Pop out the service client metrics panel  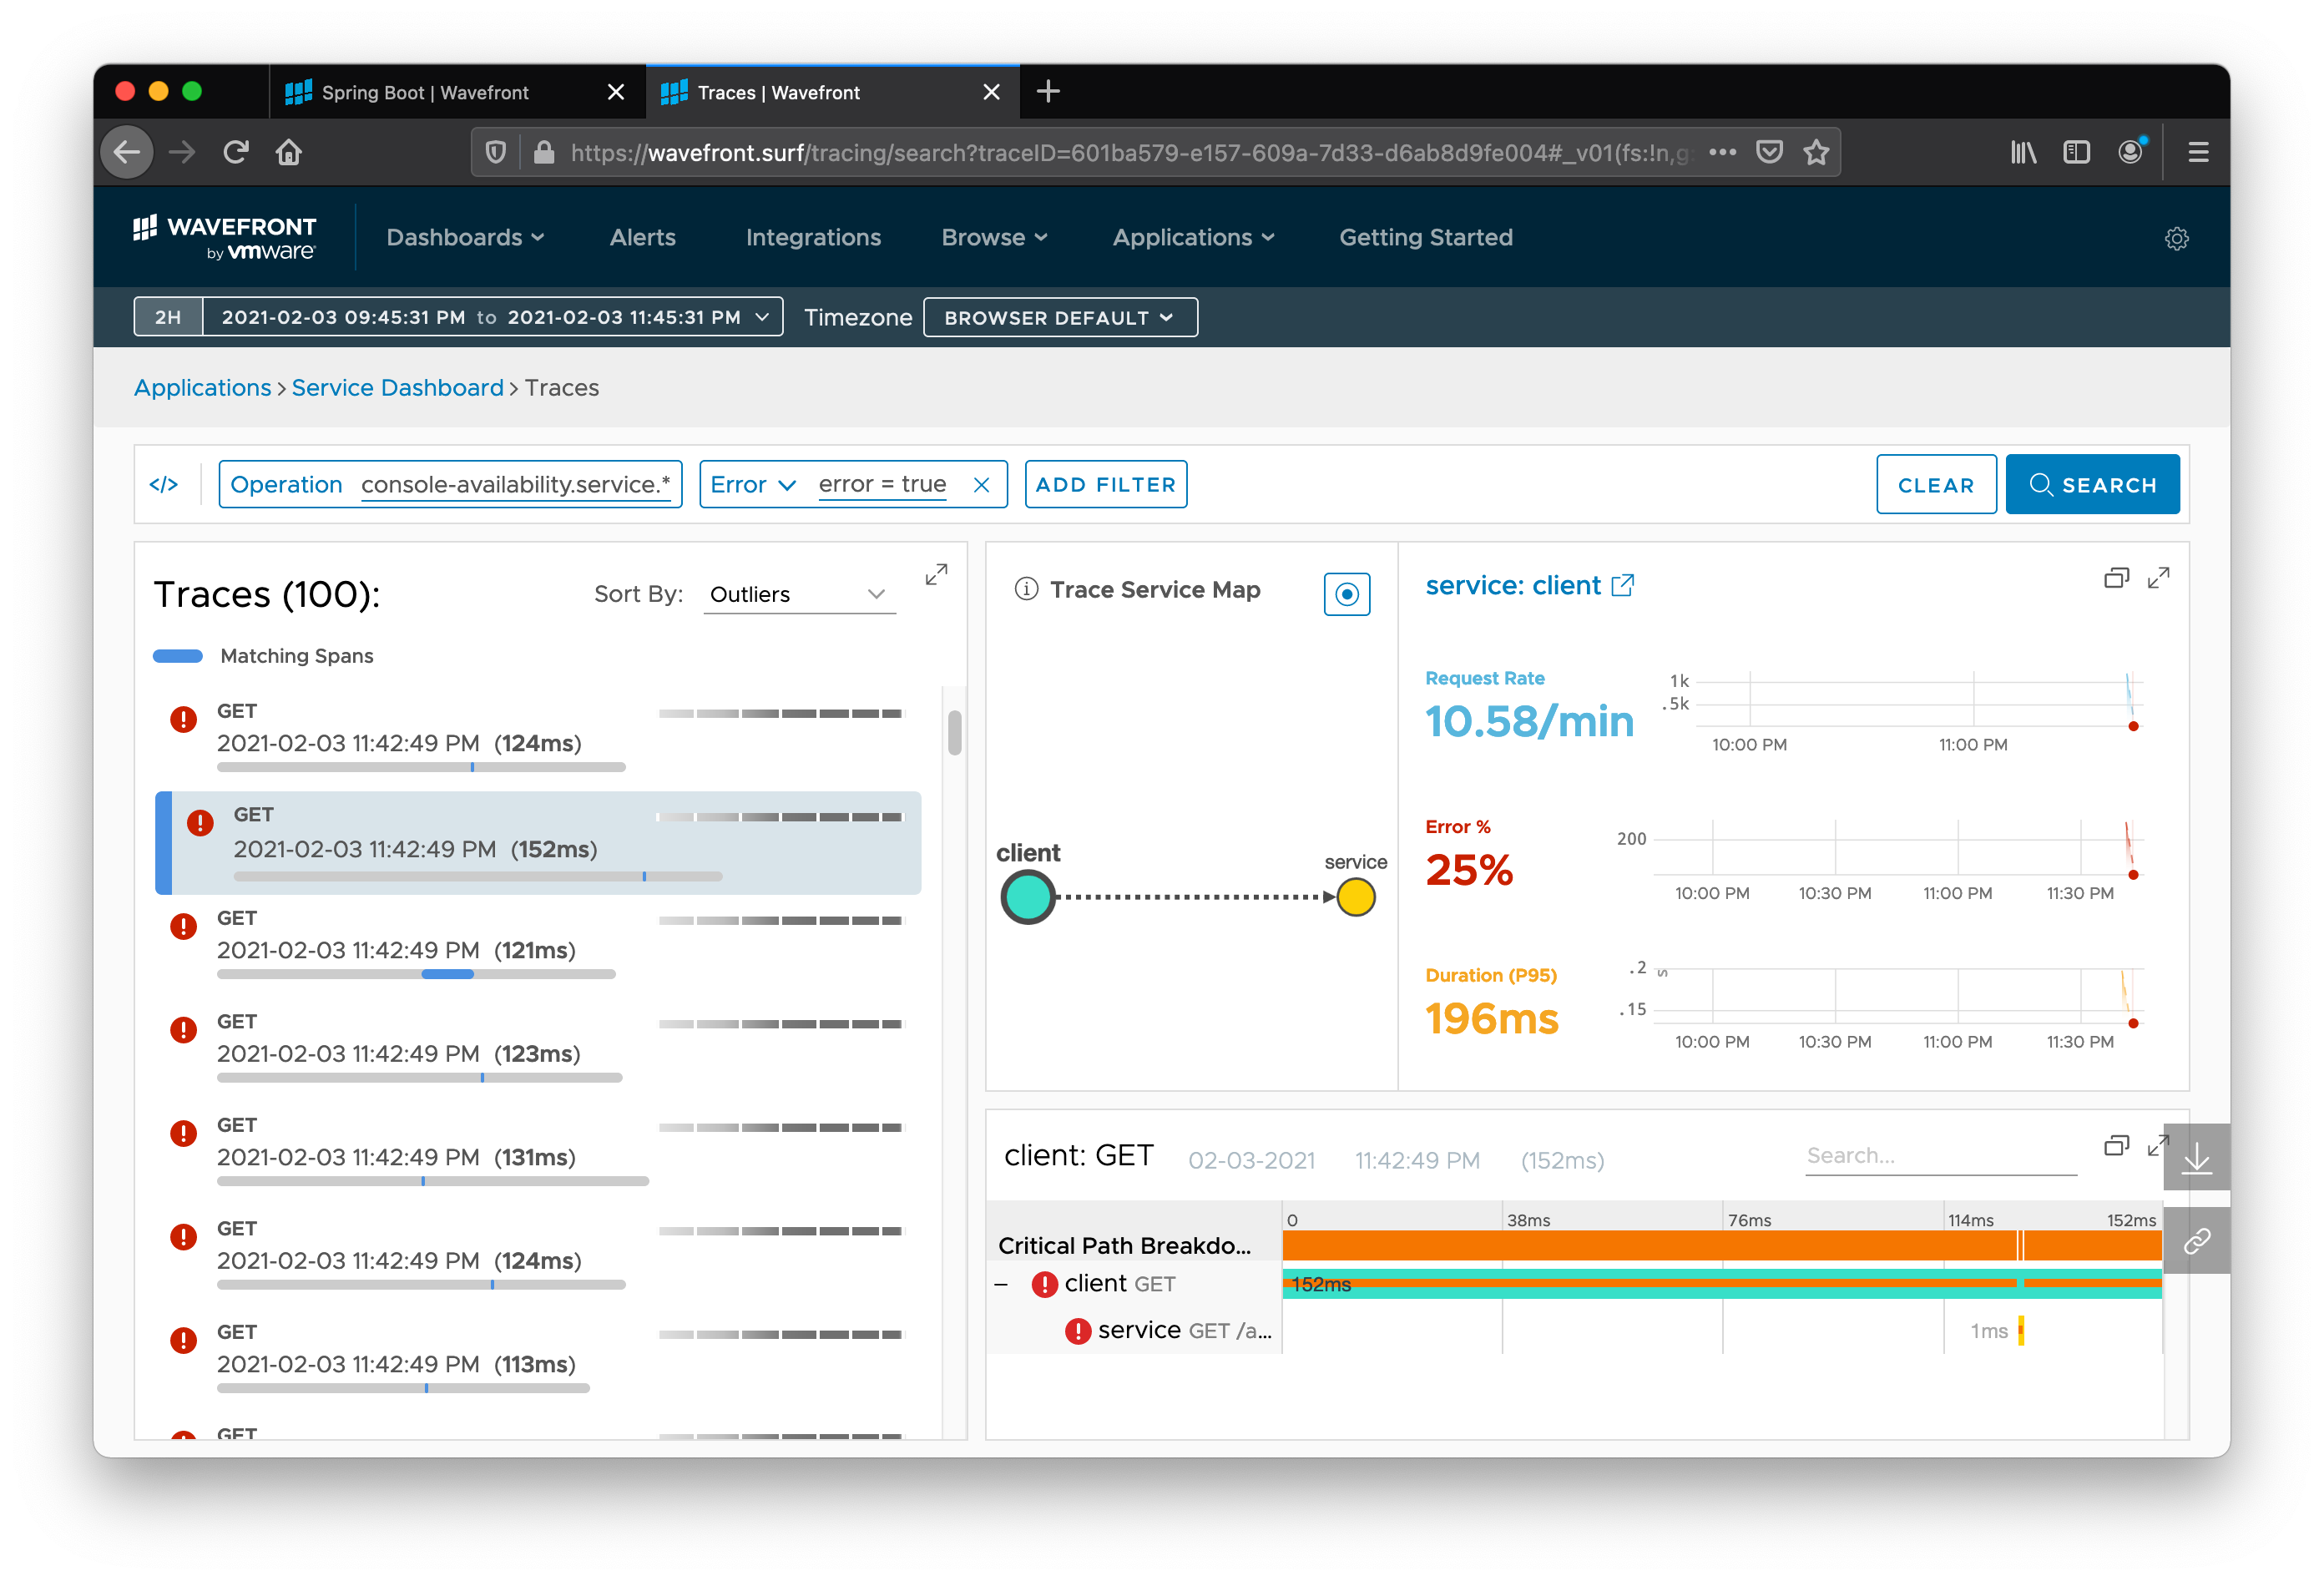[2116, 578]
